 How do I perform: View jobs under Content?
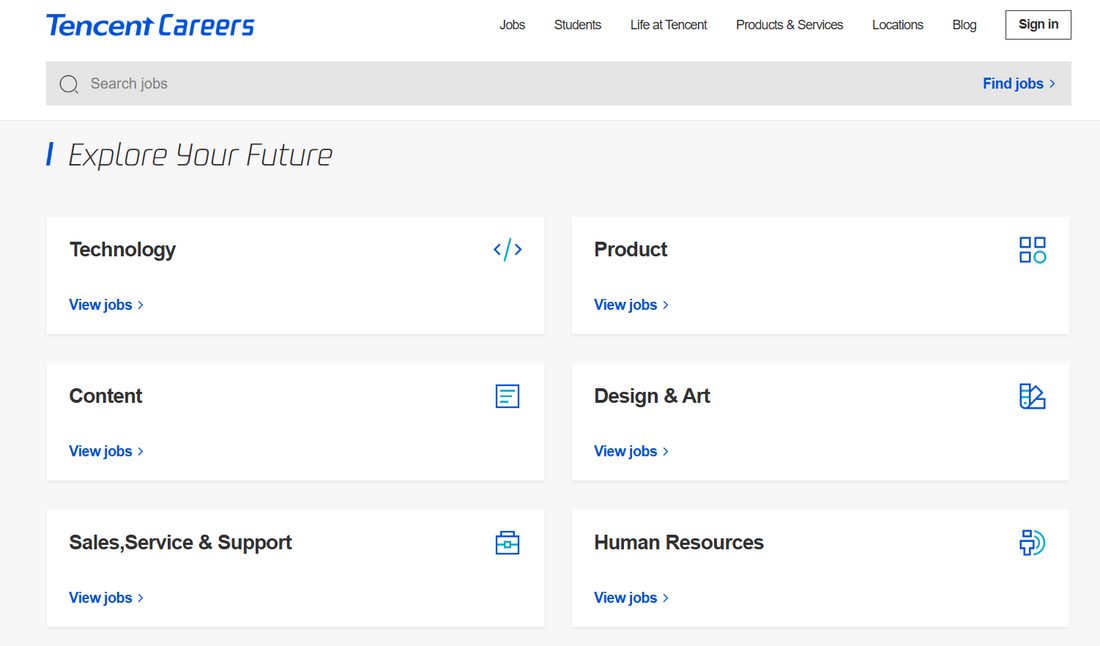click(x=106, y=452)
